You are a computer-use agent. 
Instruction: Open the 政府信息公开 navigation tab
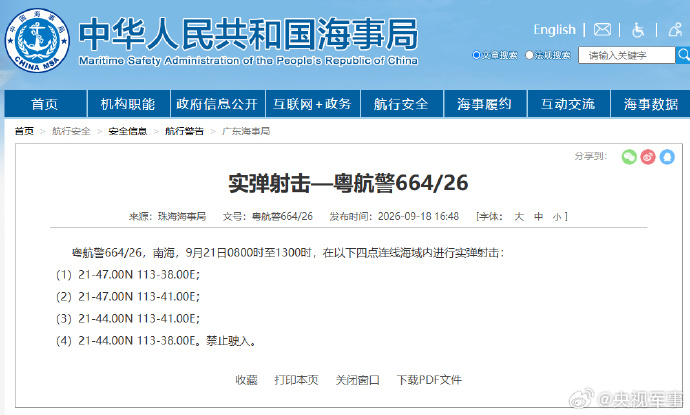pyautogui.click(x=217, y=104)
